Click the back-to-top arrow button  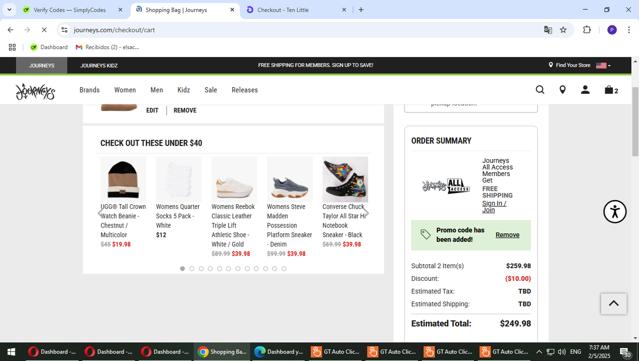613,303
